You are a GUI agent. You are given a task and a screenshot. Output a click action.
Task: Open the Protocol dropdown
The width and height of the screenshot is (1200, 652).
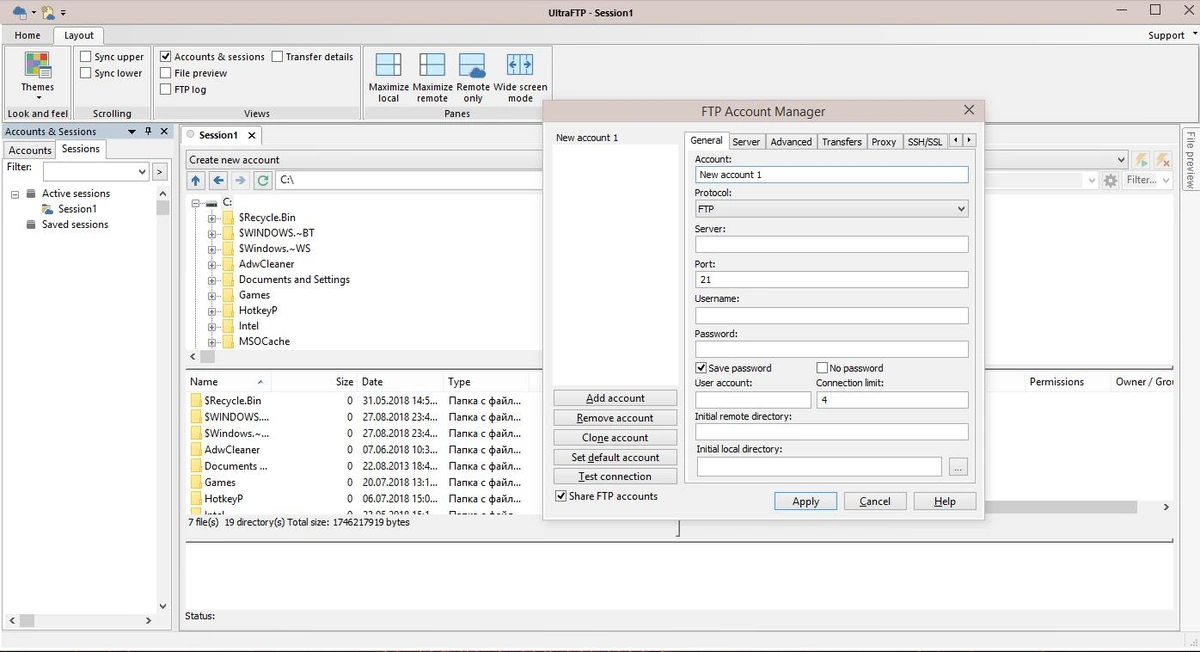pyautogui.click(x=831, y=209)
